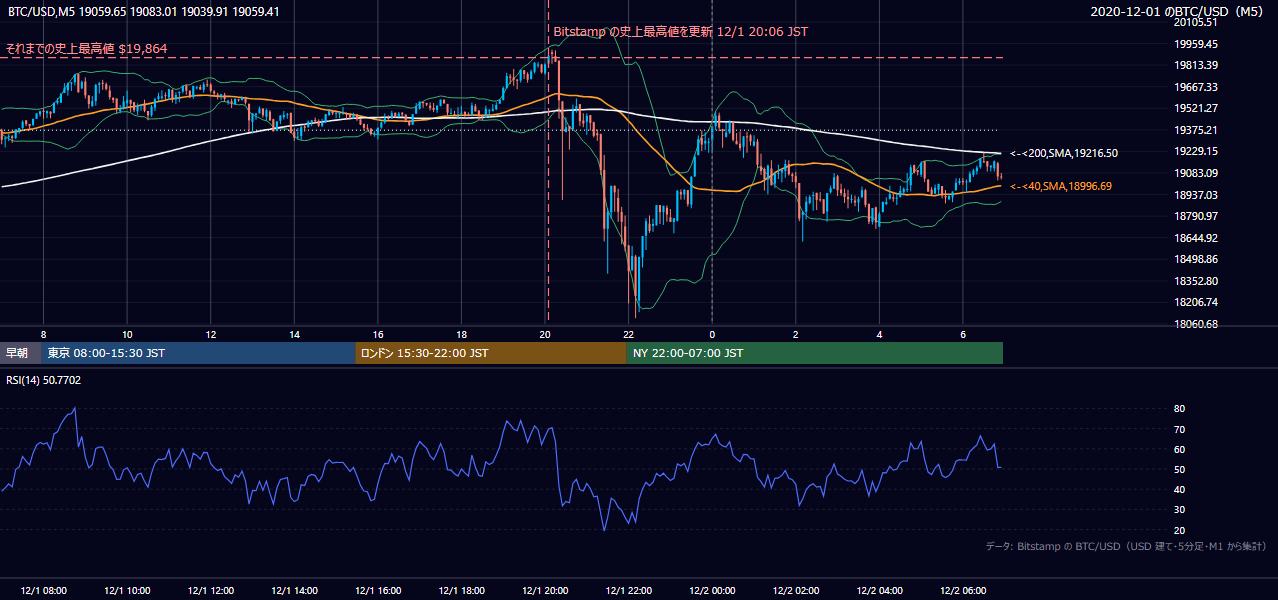
Task: Click the 12/1 16:00 time label
Action: coord(379,590)
